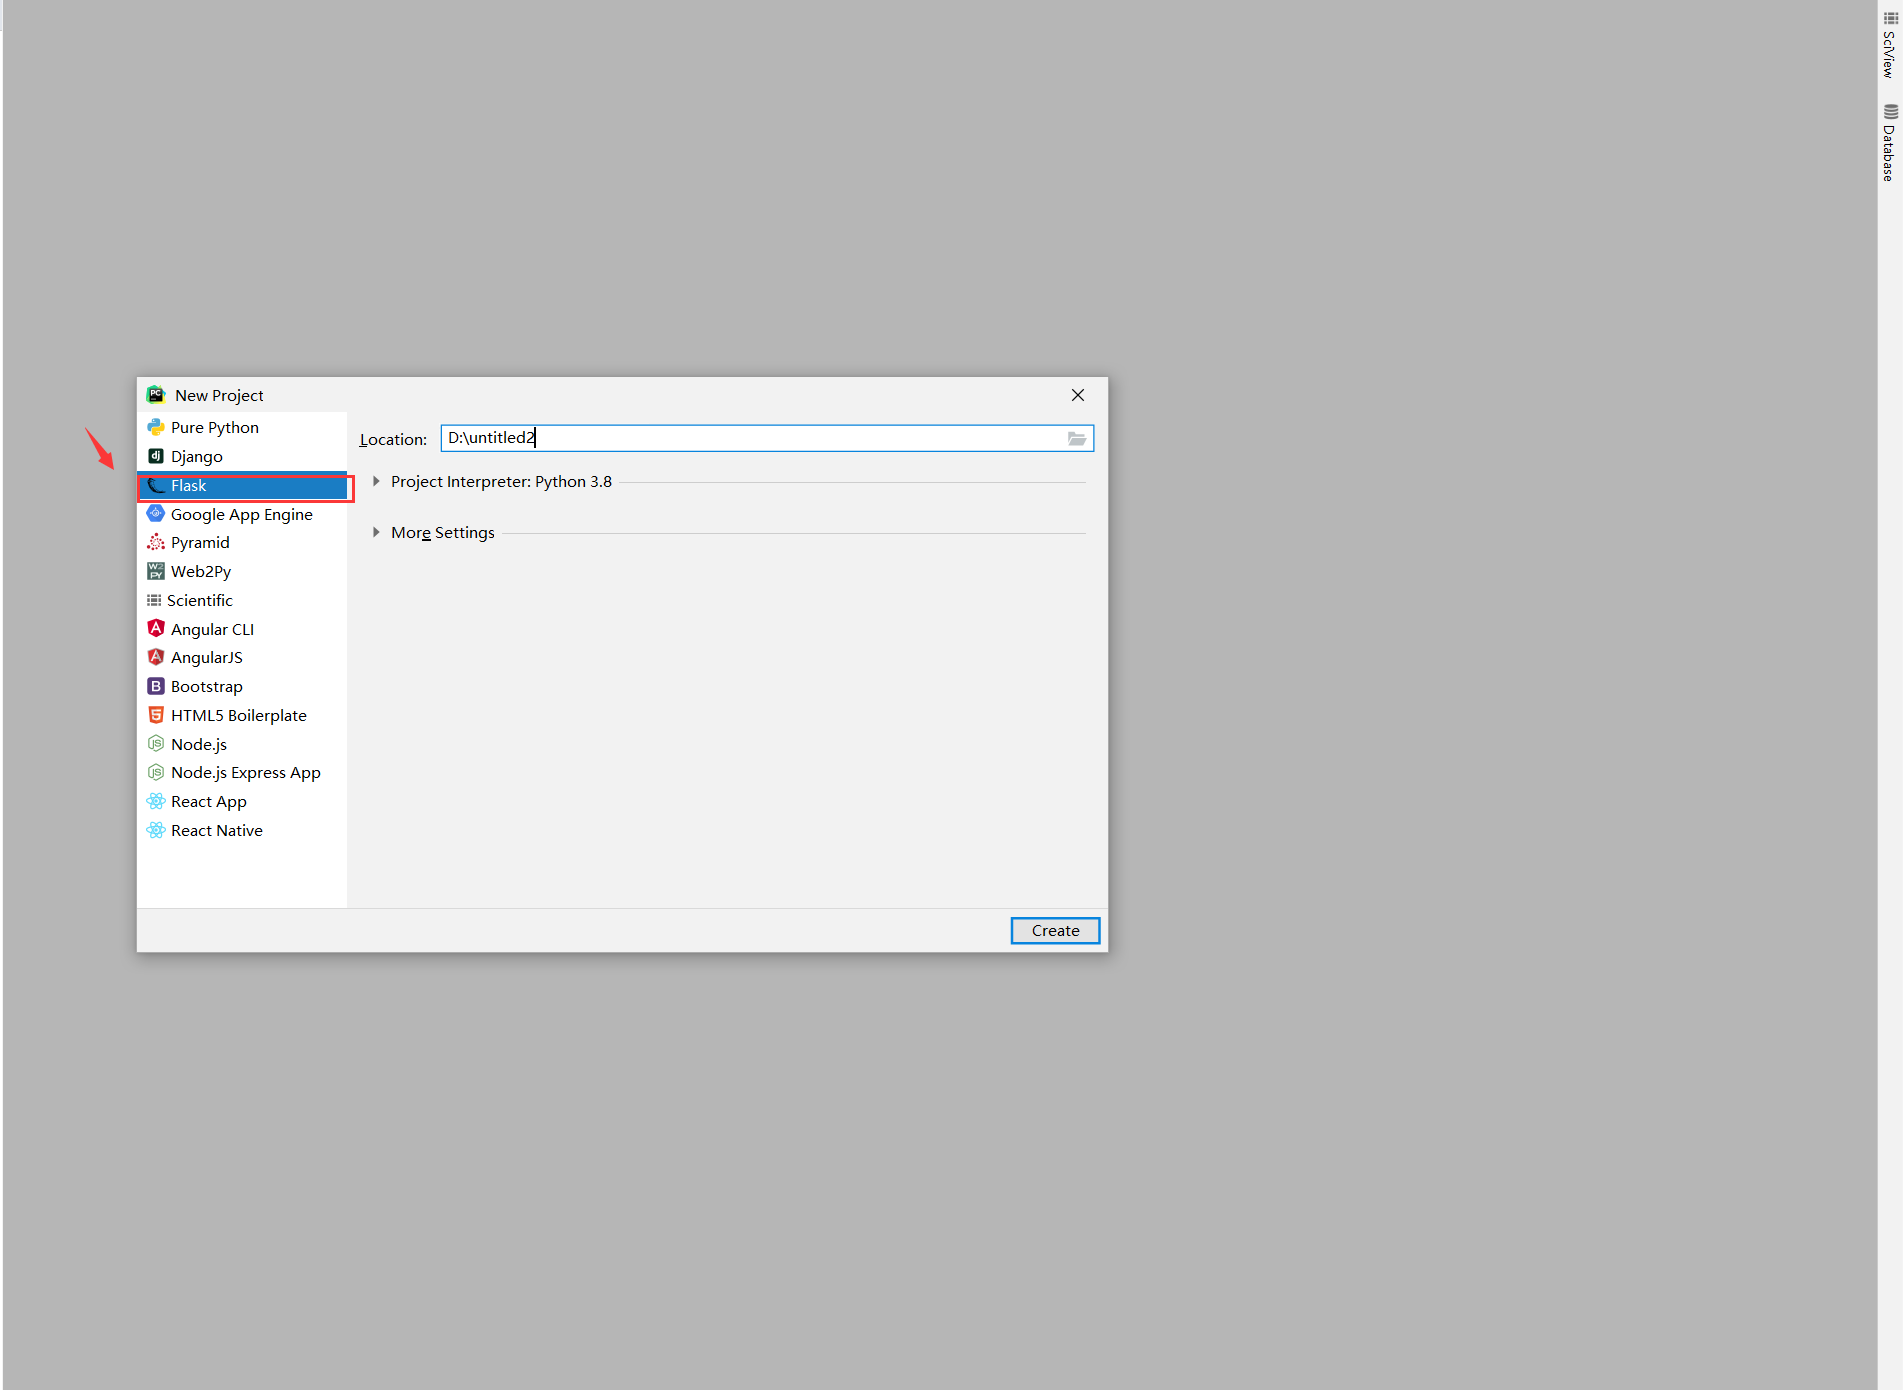Choose Google App Engine project type
1903x1390 pixels.
pos(242,514)
